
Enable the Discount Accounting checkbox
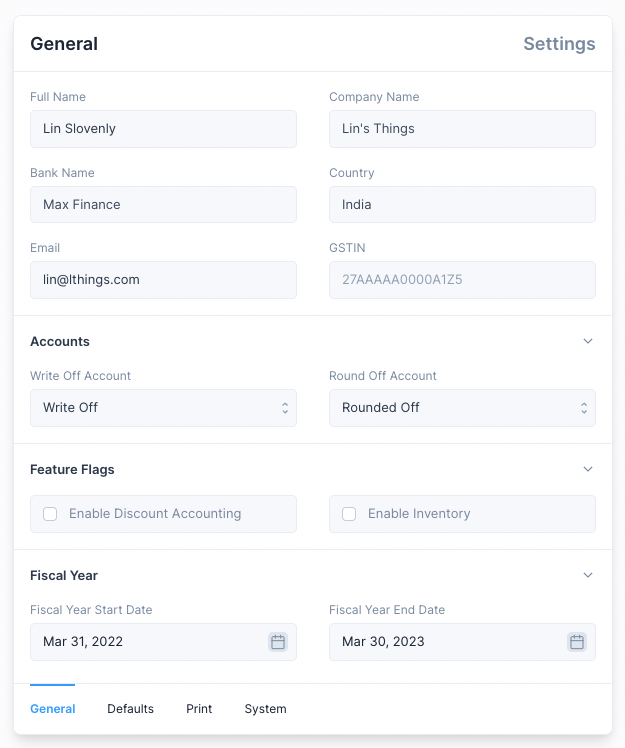point(50,514)
